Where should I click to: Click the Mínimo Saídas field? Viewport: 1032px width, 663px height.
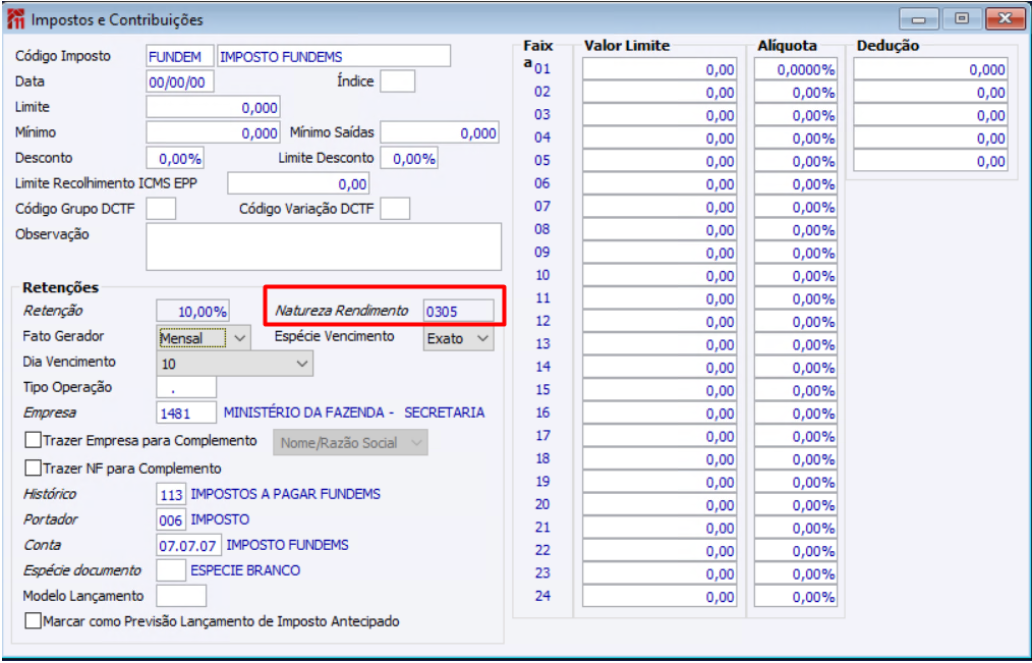coord(440,133)
